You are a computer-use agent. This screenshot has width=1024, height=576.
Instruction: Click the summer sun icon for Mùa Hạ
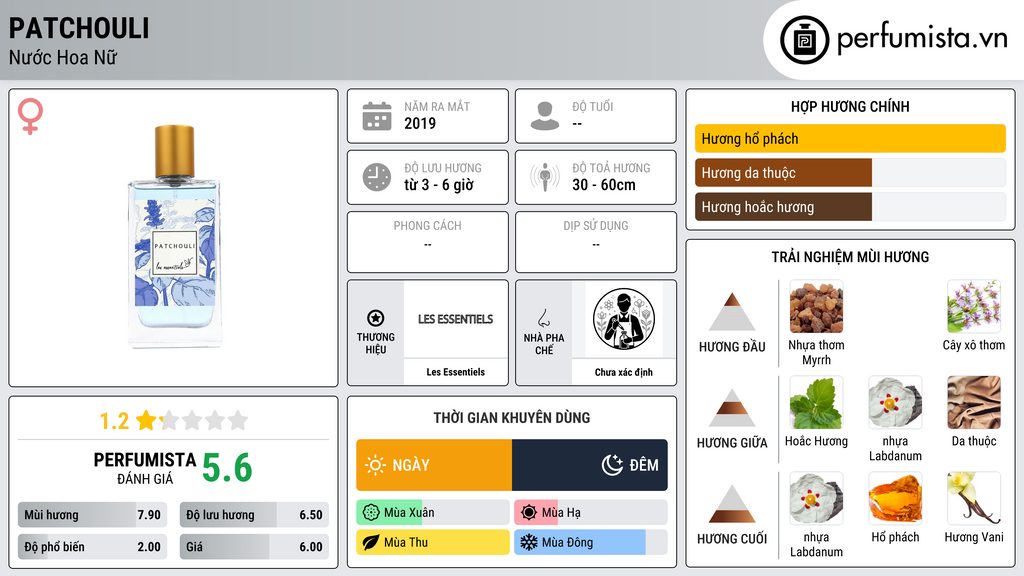click(529, 513)
